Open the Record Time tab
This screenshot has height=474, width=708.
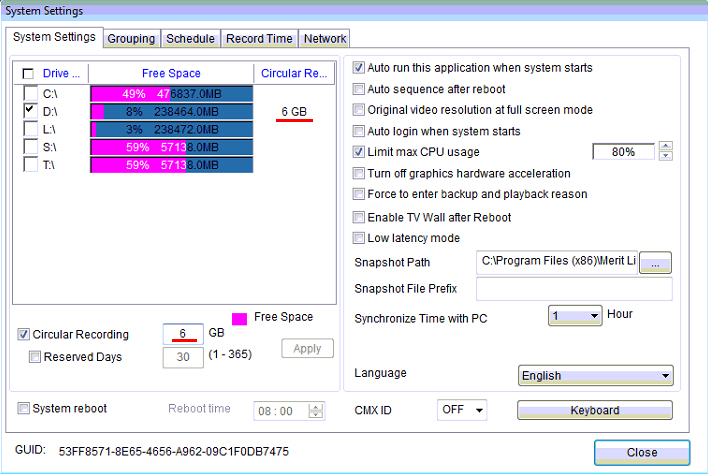pos(259,39)
